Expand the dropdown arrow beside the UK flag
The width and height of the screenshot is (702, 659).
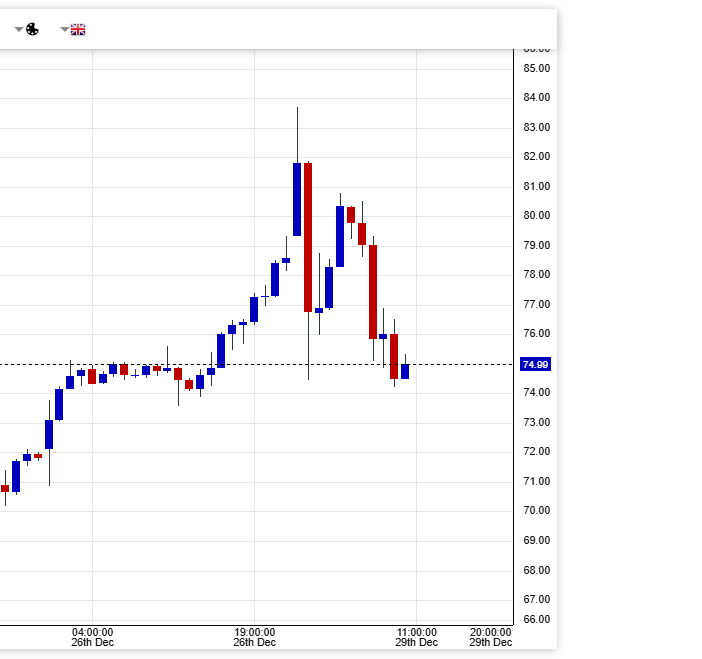pyautogui.click(x=65, y=30)
